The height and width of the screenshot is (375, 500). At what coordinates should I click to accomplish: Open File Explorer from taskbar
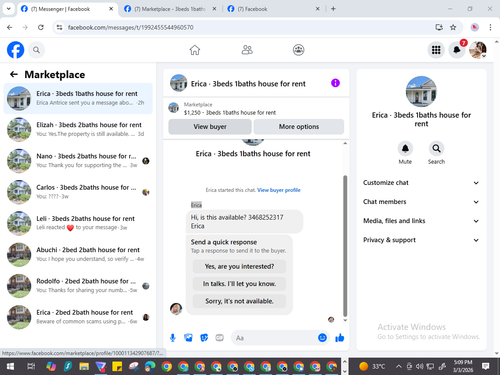point(84,367)
